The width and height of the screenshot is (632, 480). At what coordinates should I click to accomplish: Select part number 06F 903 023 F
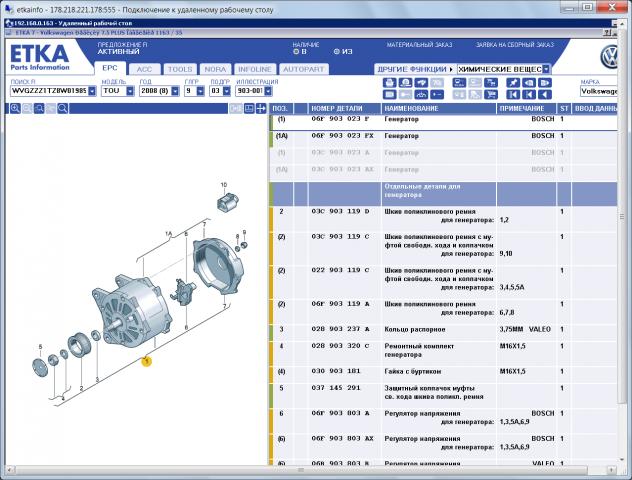pyautogui.click(x=340, y=119)
